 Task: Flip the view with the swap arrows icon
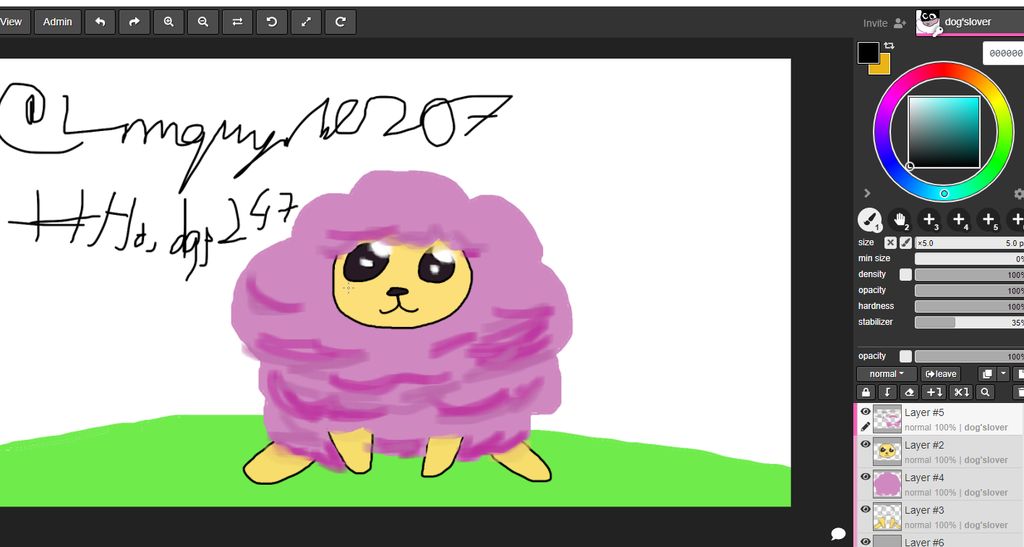(x=237, y=22)
